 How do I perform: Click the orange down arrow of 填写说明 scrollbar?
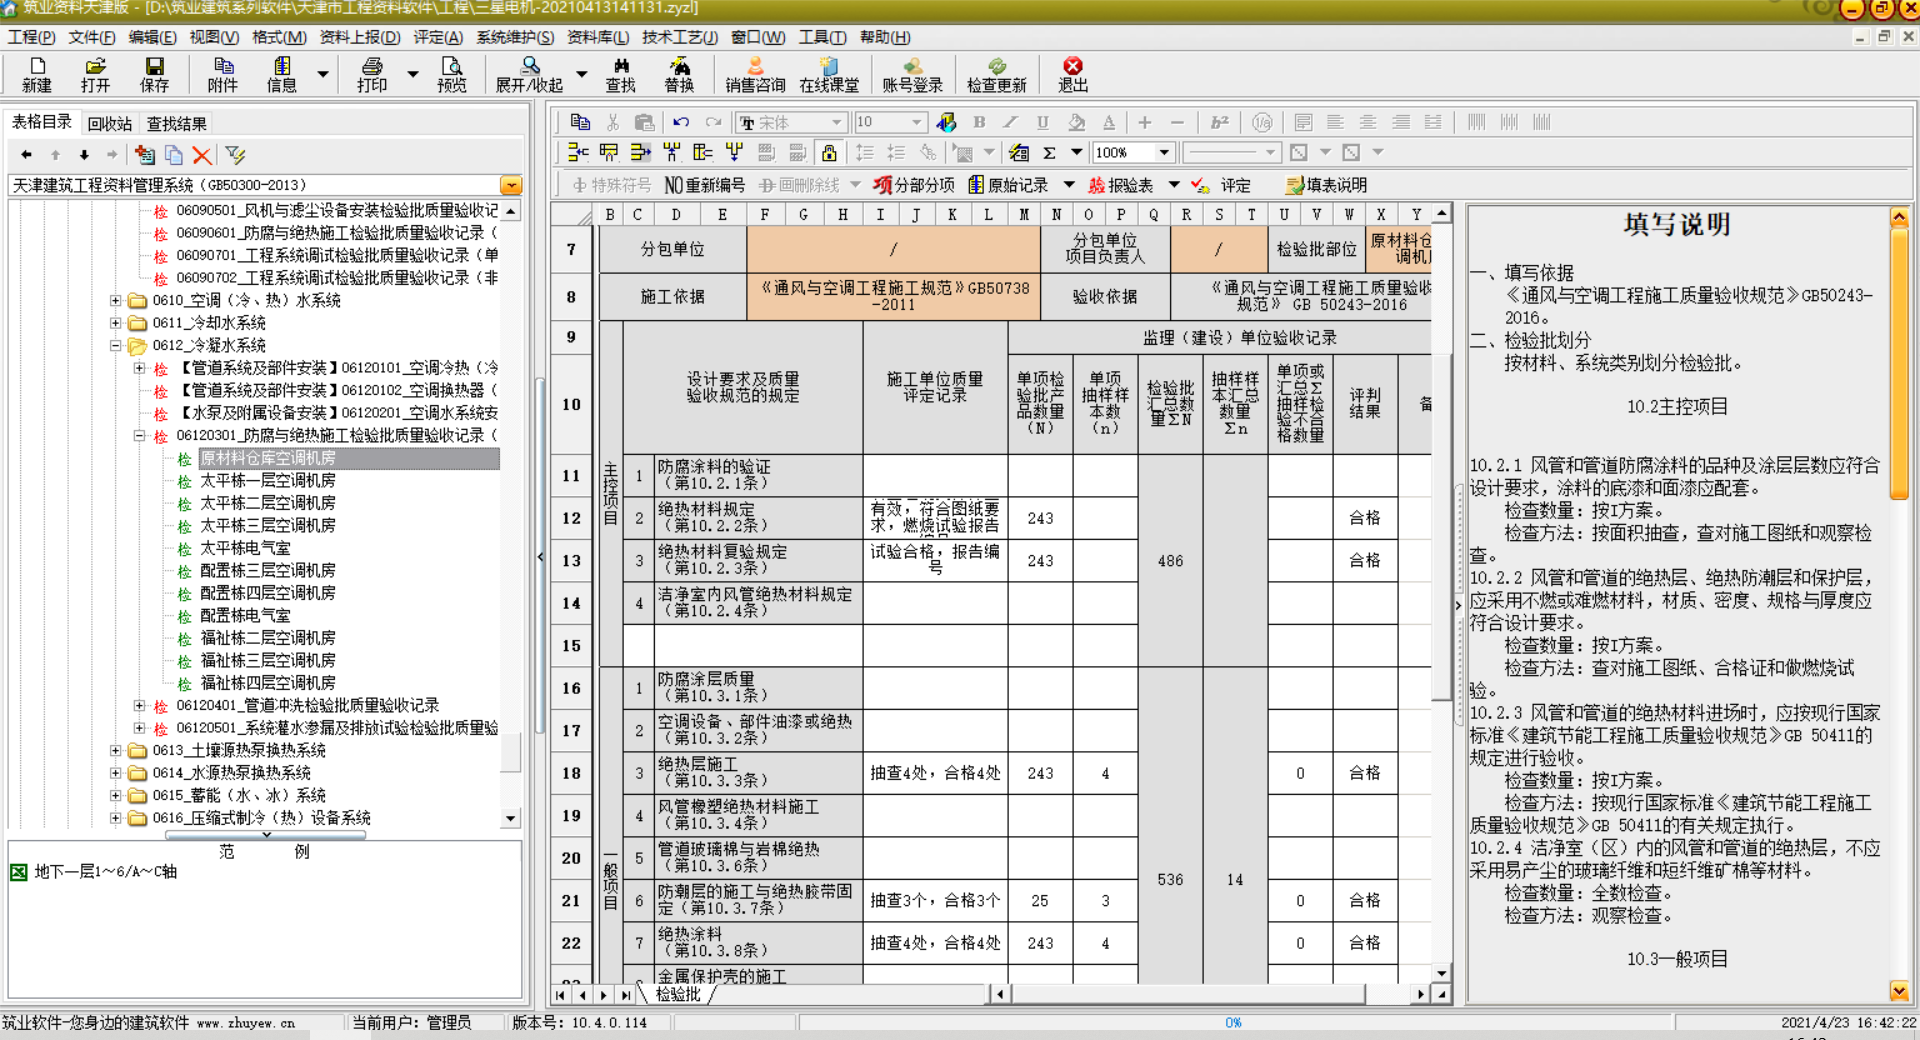click(1899, 990)
